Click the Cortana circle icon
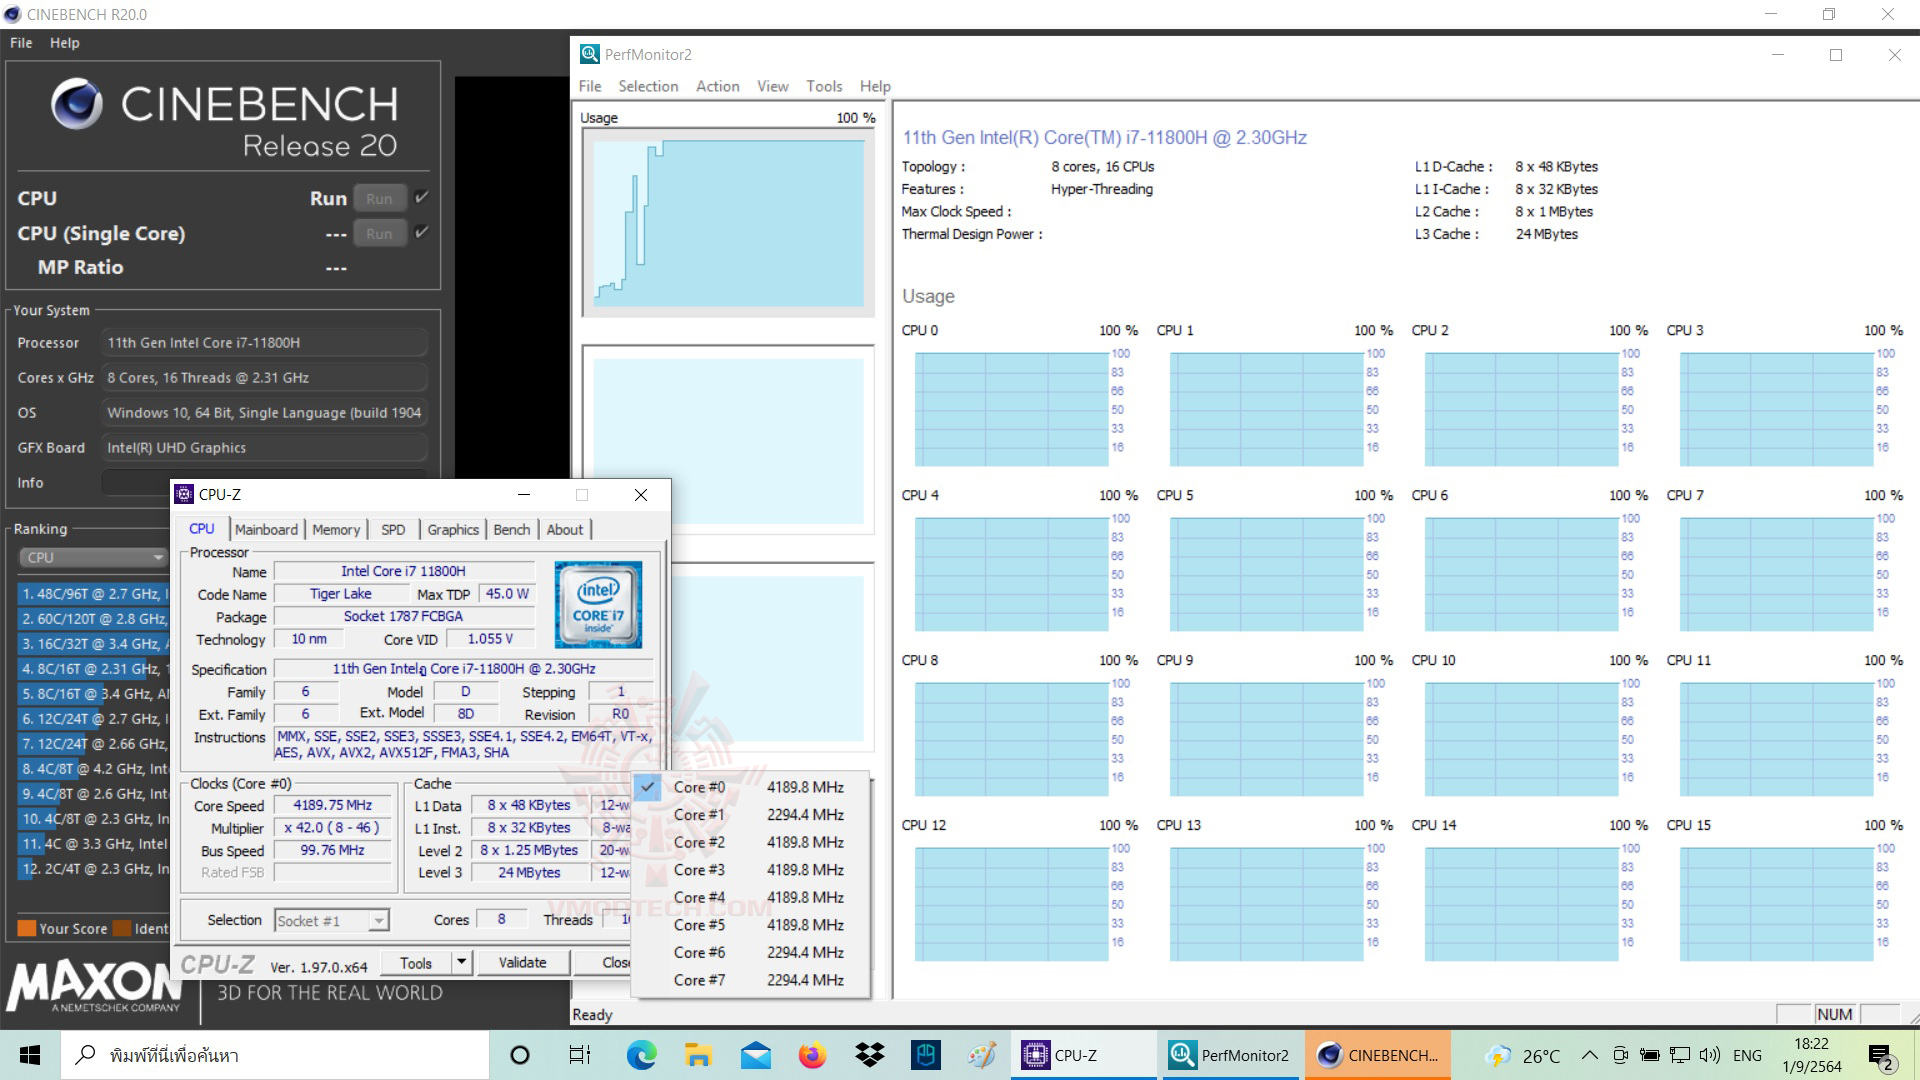Screen dimensions: 1920x1080 pyautogui.click(x=520, y=1055)
